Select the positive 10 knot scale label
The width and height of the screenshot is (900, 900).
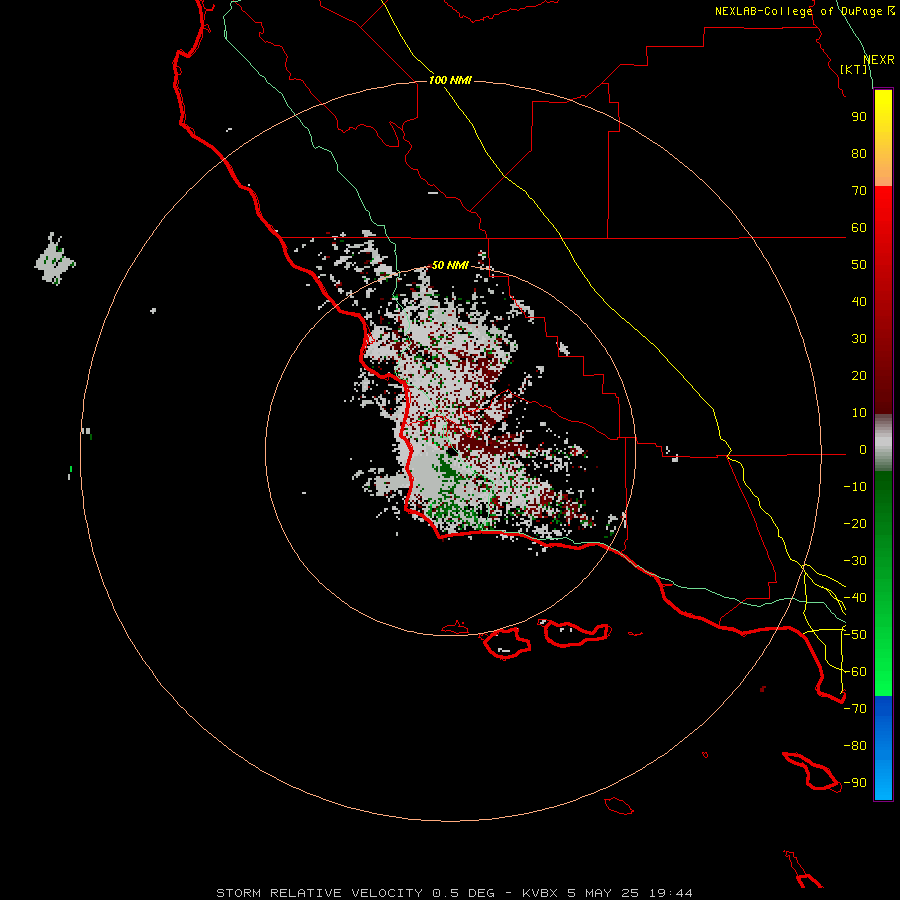pos(859,413)
